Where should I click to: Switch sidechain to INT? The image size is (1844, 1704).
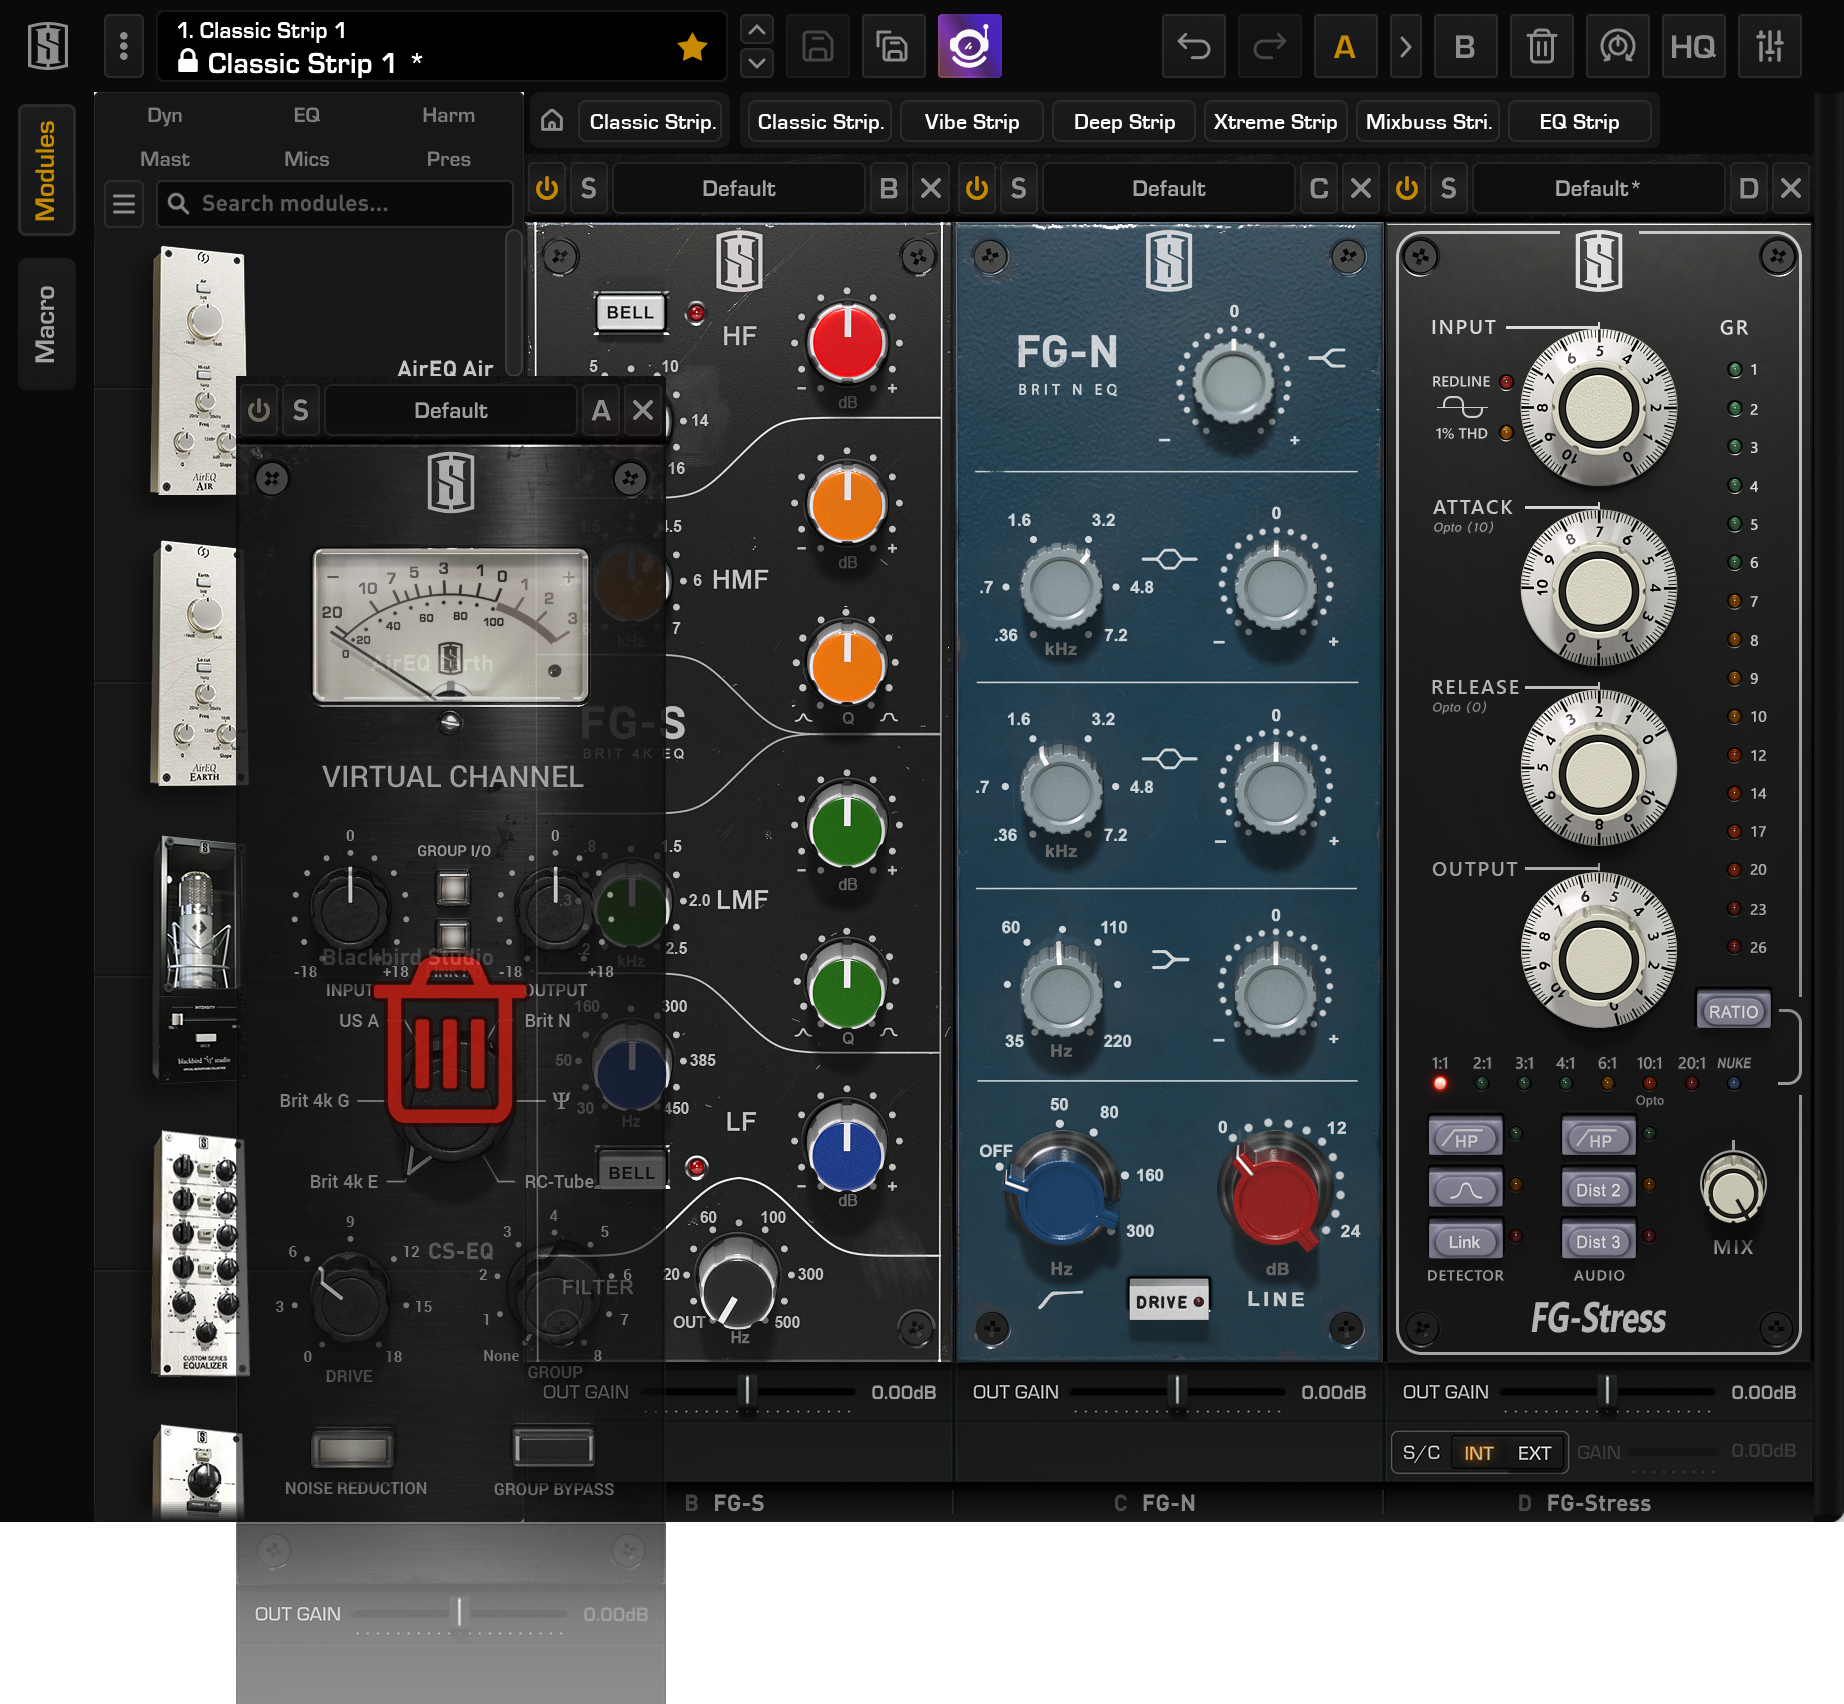(x=1479, y=1453)
